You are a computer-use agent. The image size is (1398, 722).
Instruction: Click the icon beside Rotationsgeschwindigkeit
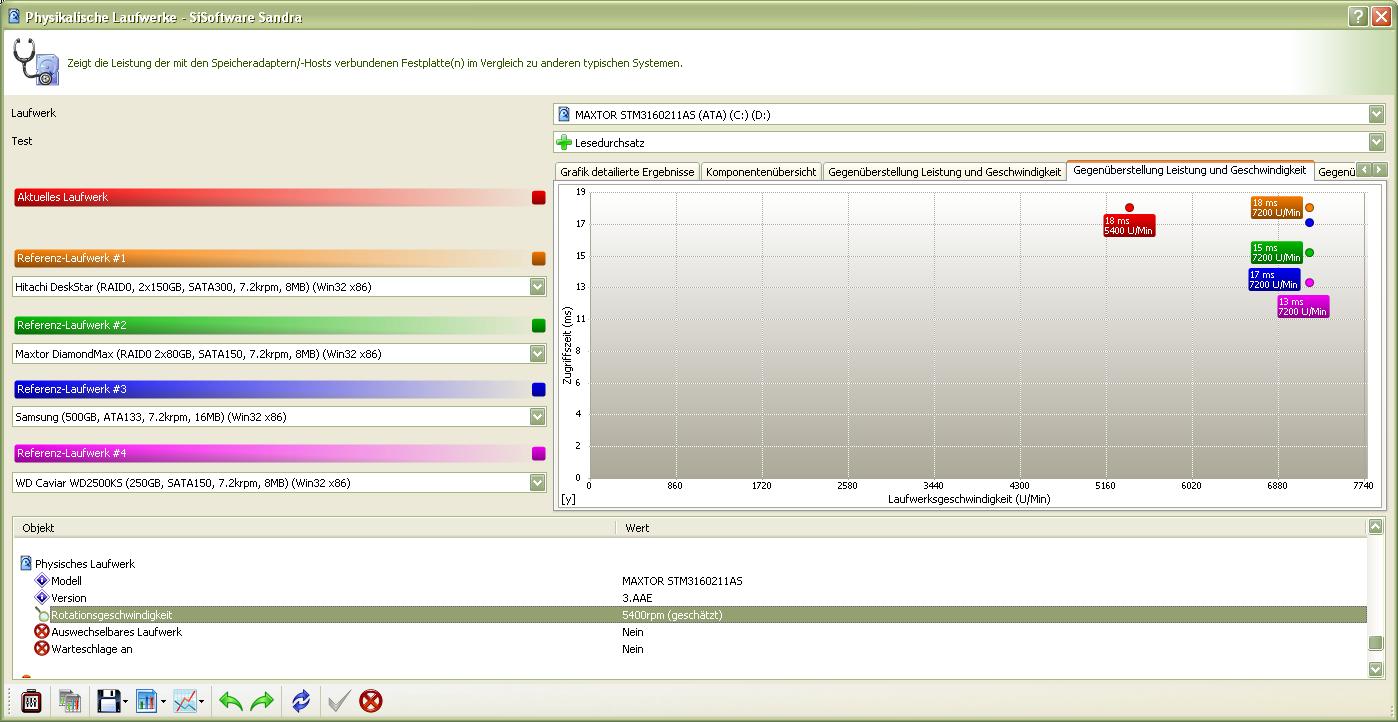point(42,615)
